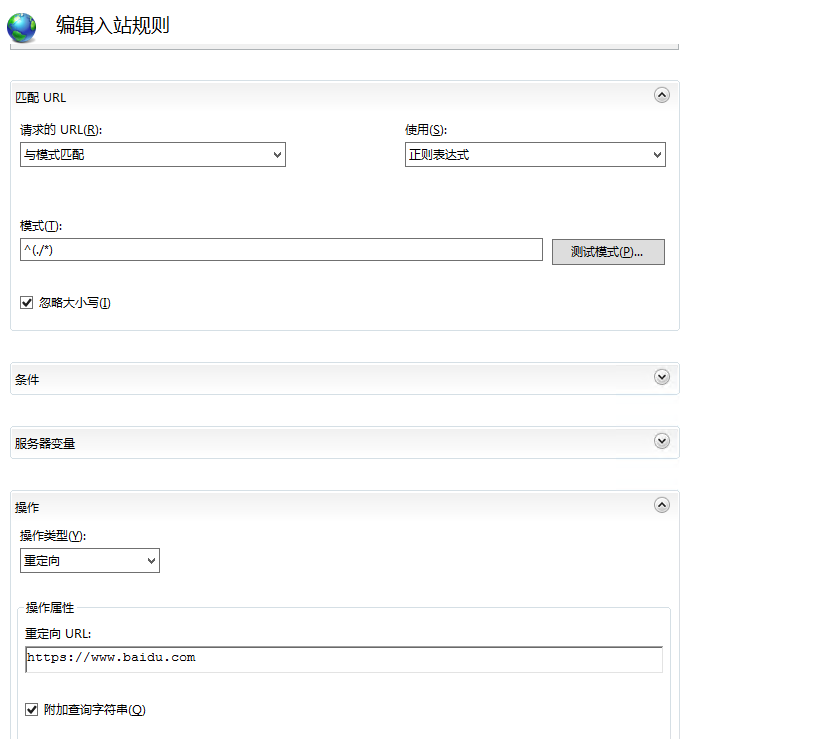Click the globe icon beside 编辑入站规则
The height and width of the screenshot is (739, 825).
click(21, 27)
